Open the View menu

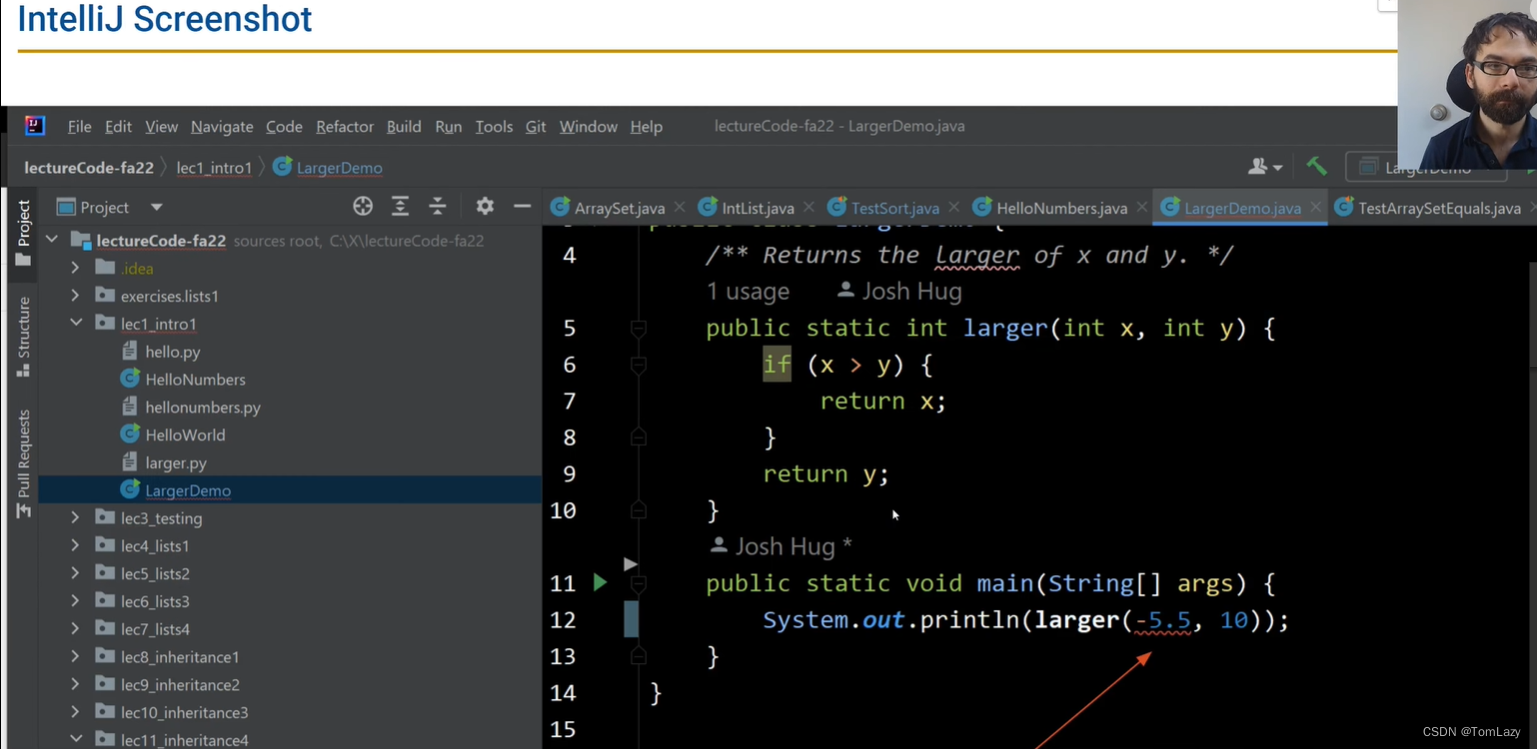(161, 127)
